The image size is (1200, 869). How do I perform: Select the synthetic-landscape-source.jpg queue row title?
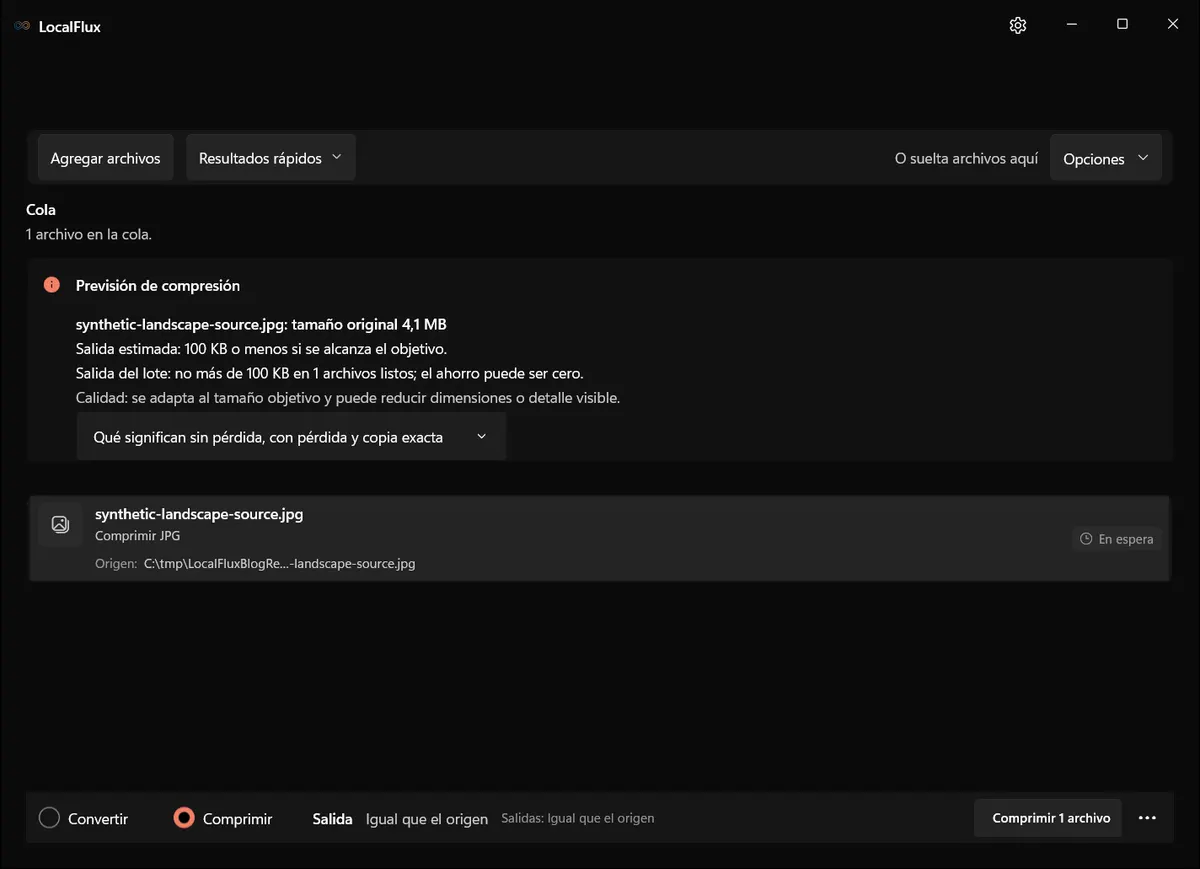click(x=199, y=514)
